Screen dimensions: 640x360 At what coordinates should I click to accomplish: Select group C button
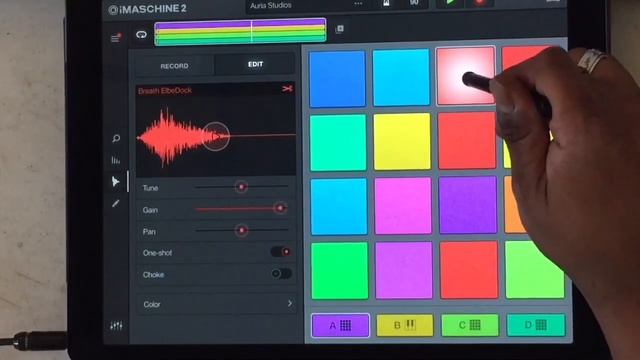[x=470, y=325]
